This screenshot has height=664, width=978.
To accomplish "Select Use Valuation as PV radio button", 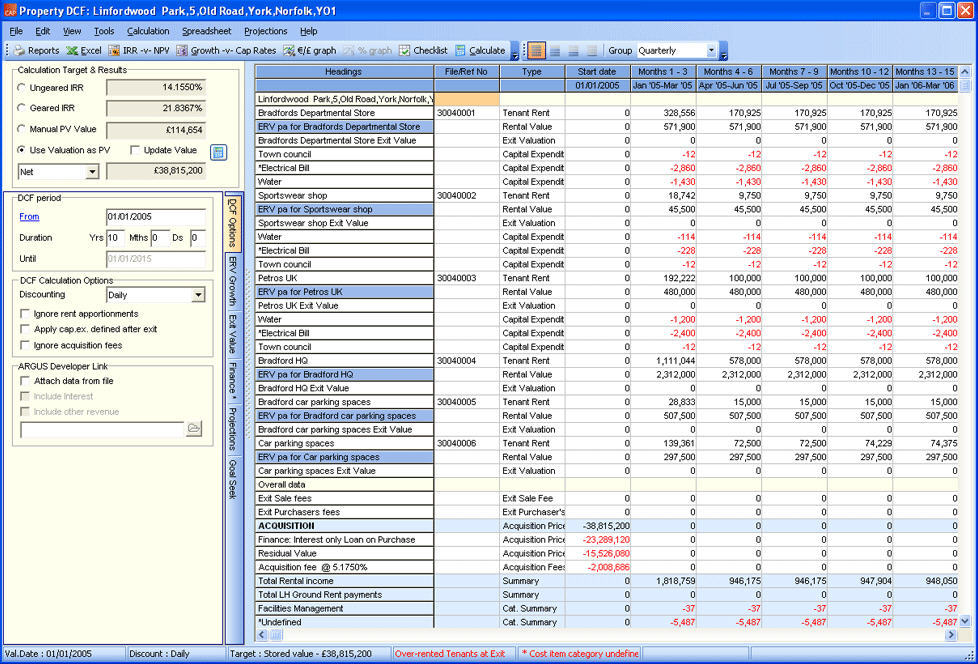I will point(22,150).
